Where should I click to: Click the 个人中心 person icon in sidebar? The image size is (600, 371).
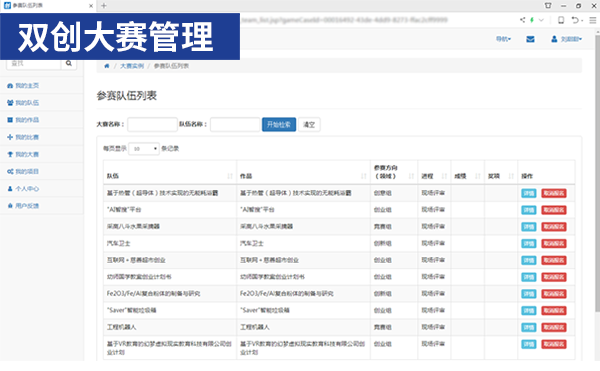(10, 189)
